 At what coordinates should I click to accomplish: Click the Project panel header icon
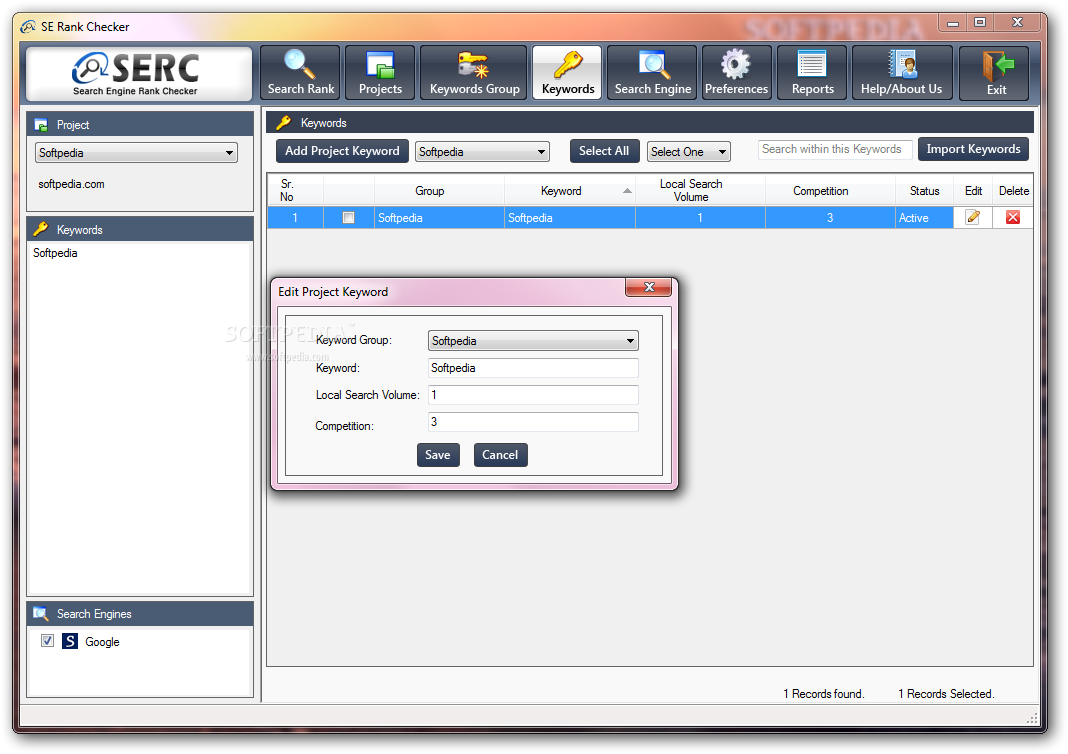(41, 125)
